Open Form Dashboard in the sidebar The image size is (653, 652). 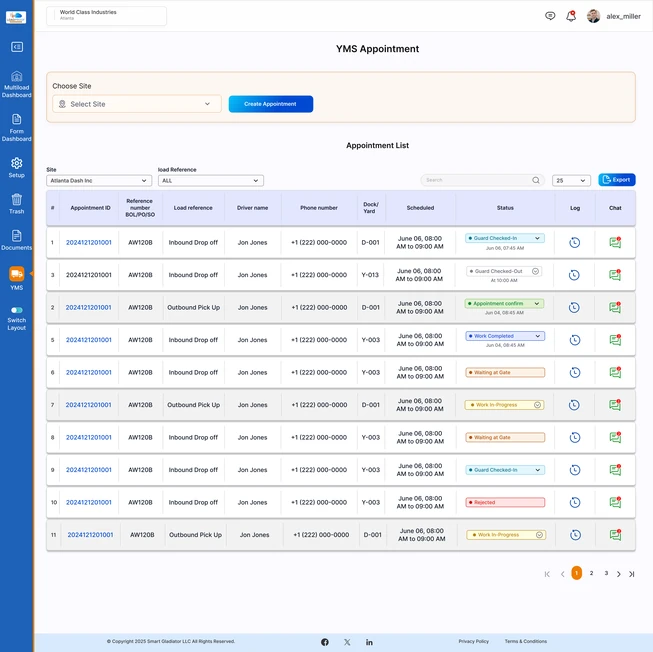click(x=17, y=128)
